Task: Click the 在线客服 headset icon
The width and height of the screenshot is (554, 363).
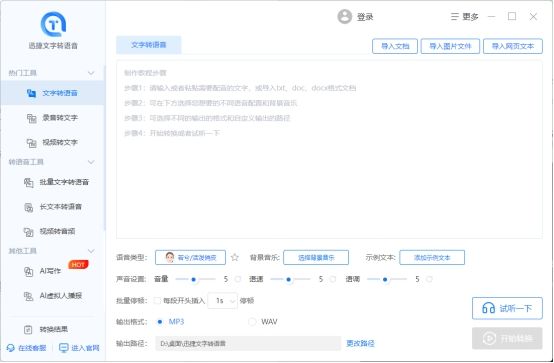Action: pos(11,348)
